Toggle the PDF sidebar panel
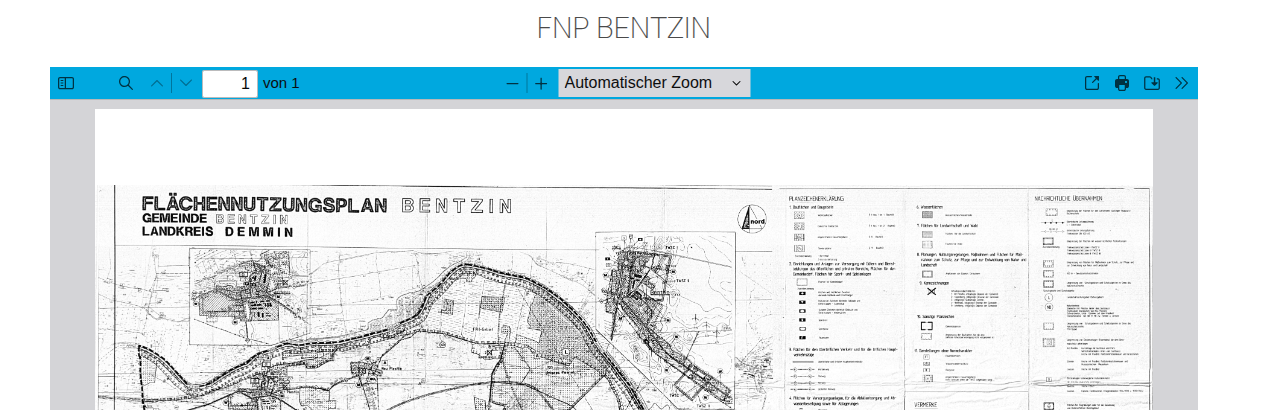 coord(66,83)
